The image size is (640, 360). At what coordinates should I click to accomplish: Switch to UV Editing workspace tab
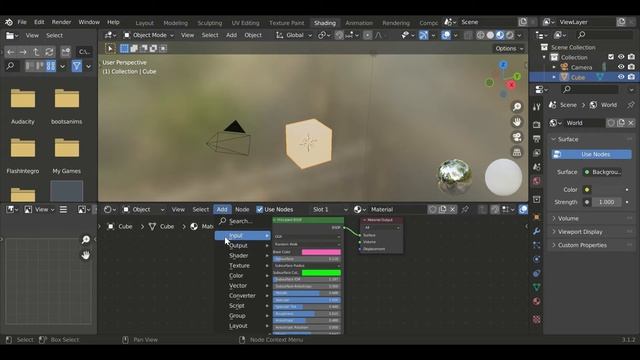245,23
